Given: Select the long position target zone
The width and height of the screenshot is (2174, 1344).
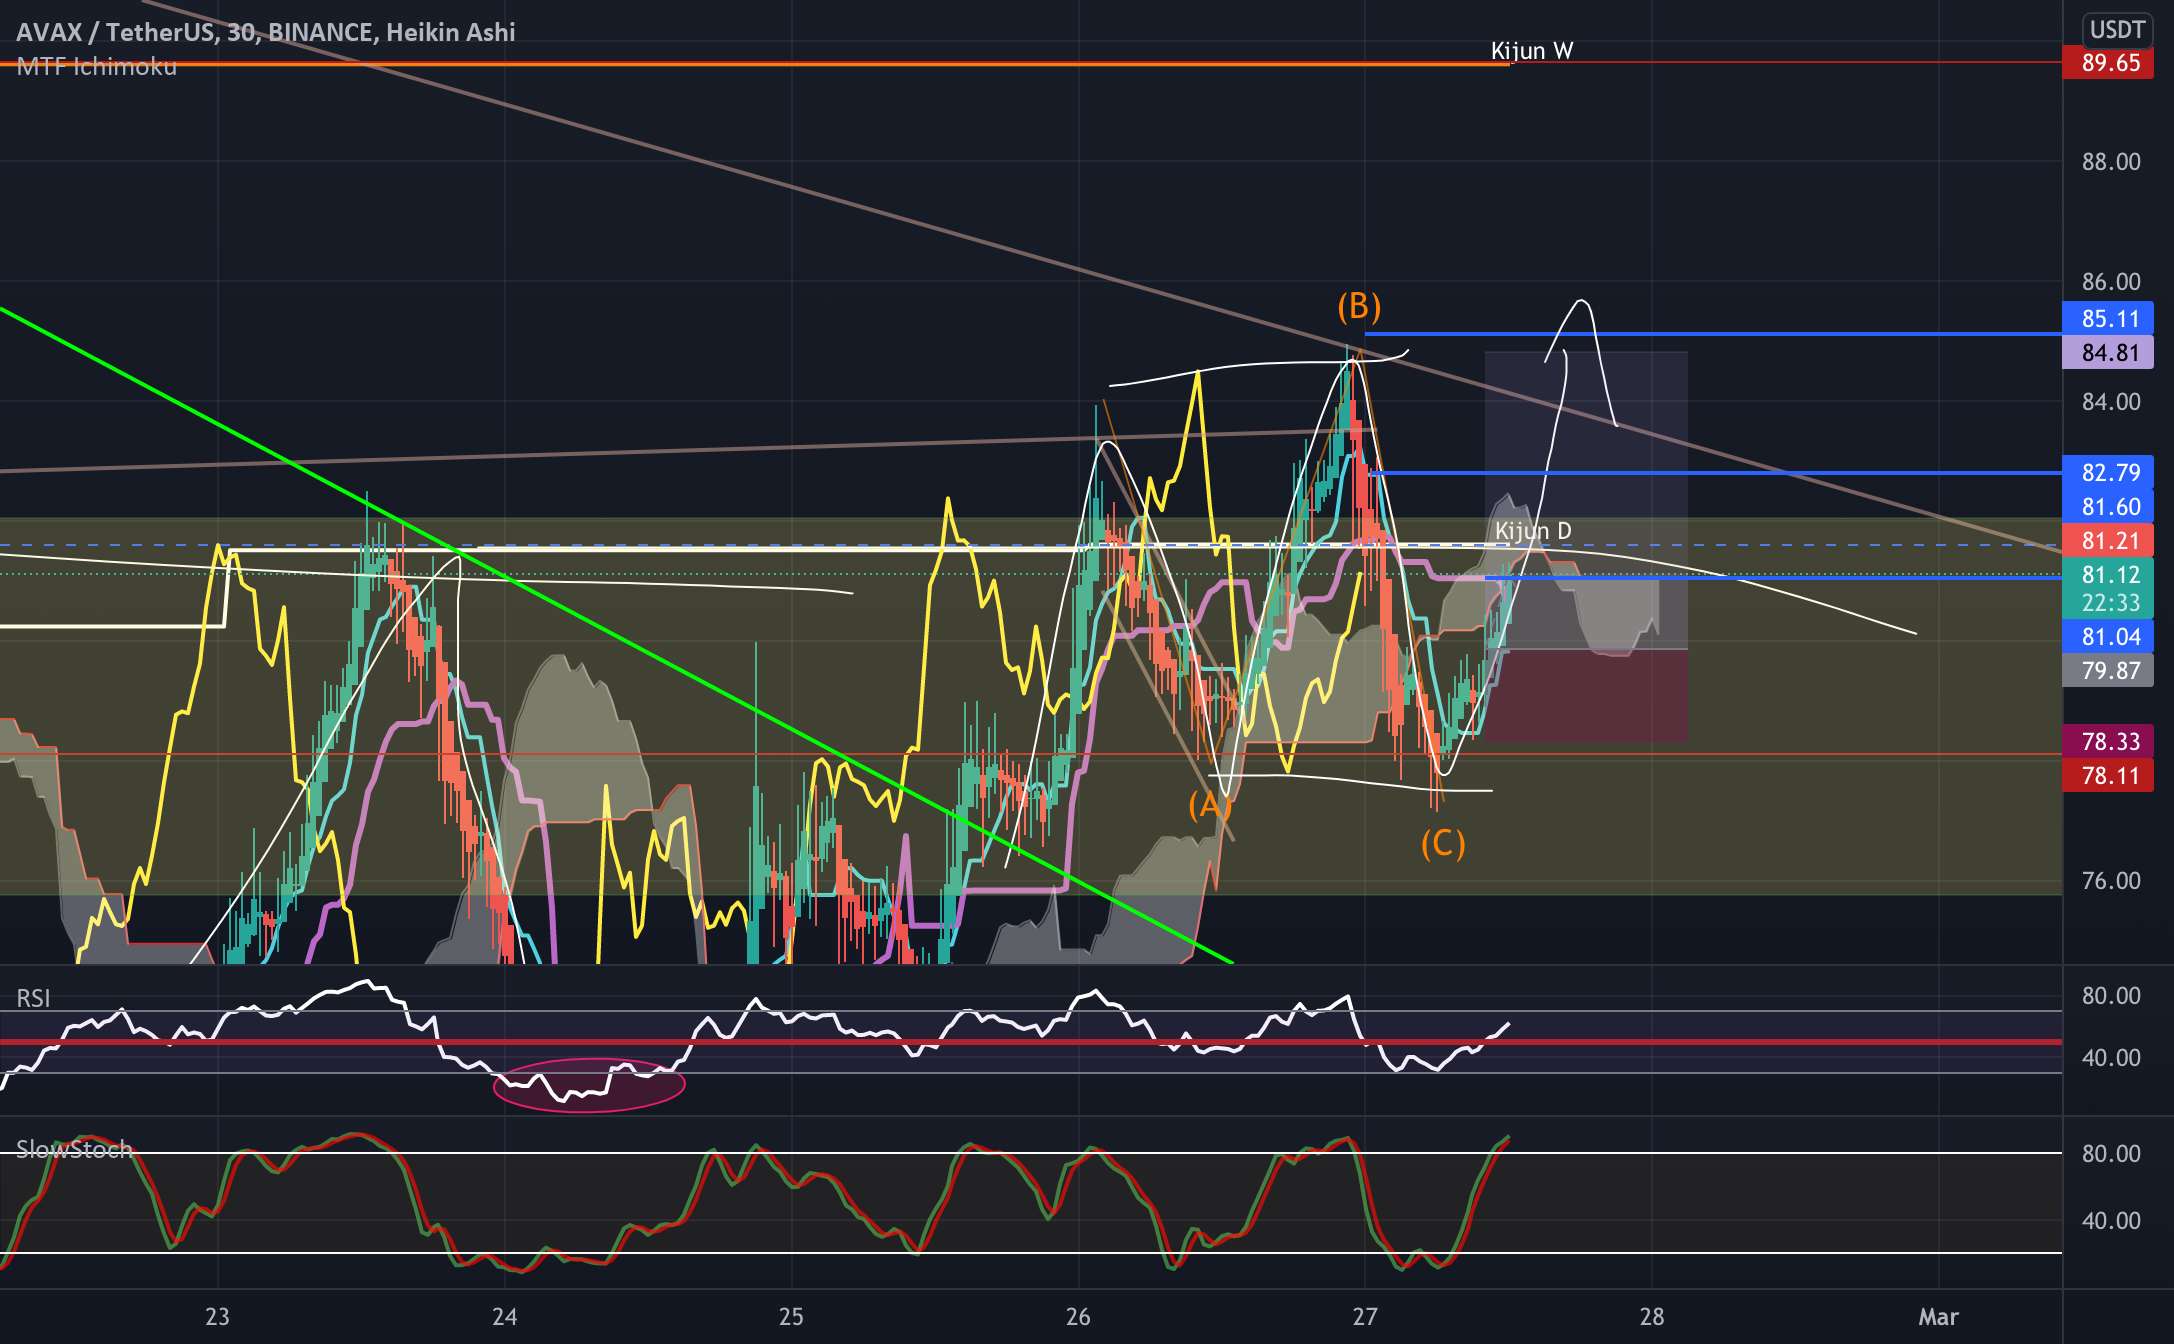Looking at the screenshot, I should click(1586, 501).
